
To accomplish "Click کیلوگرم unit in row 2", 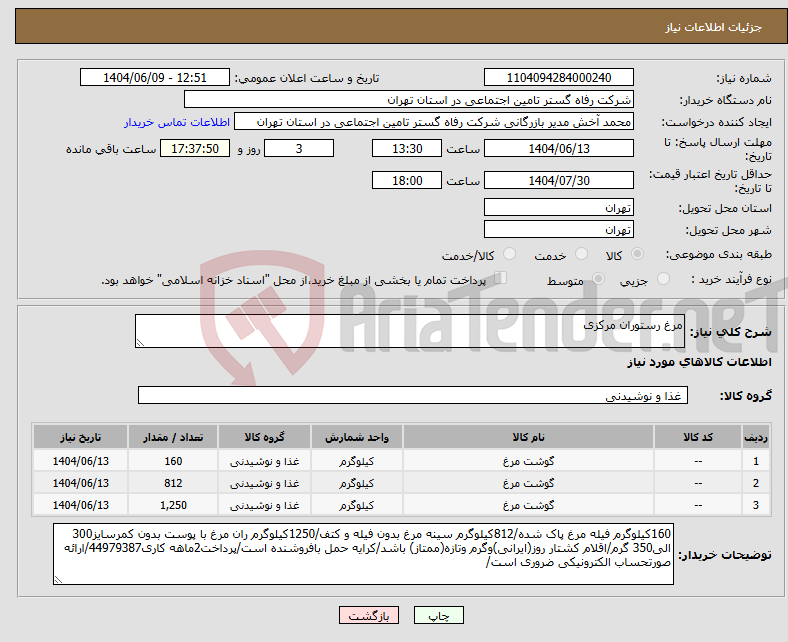I will (x=356, y=483).
